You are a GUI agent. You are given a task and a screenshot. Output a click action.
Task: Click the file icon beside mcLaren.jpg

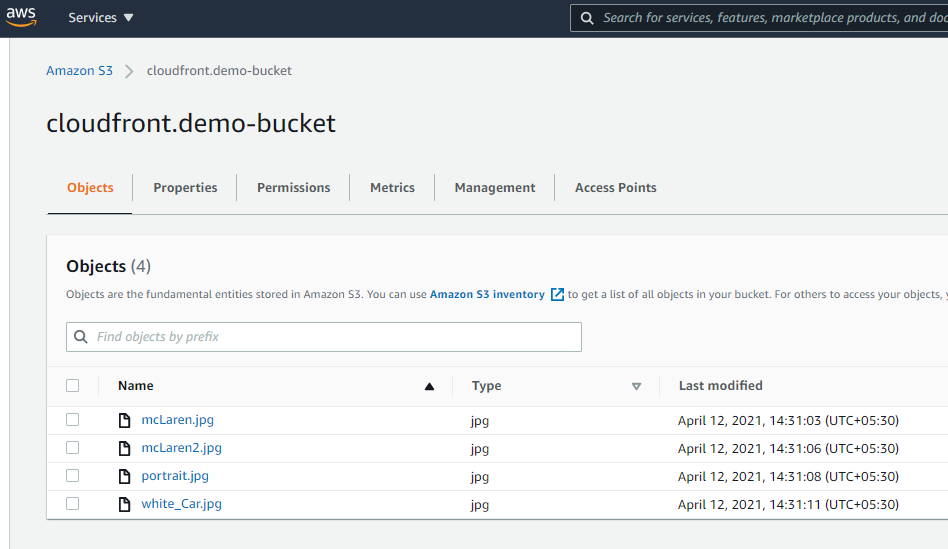click(124, 420)
